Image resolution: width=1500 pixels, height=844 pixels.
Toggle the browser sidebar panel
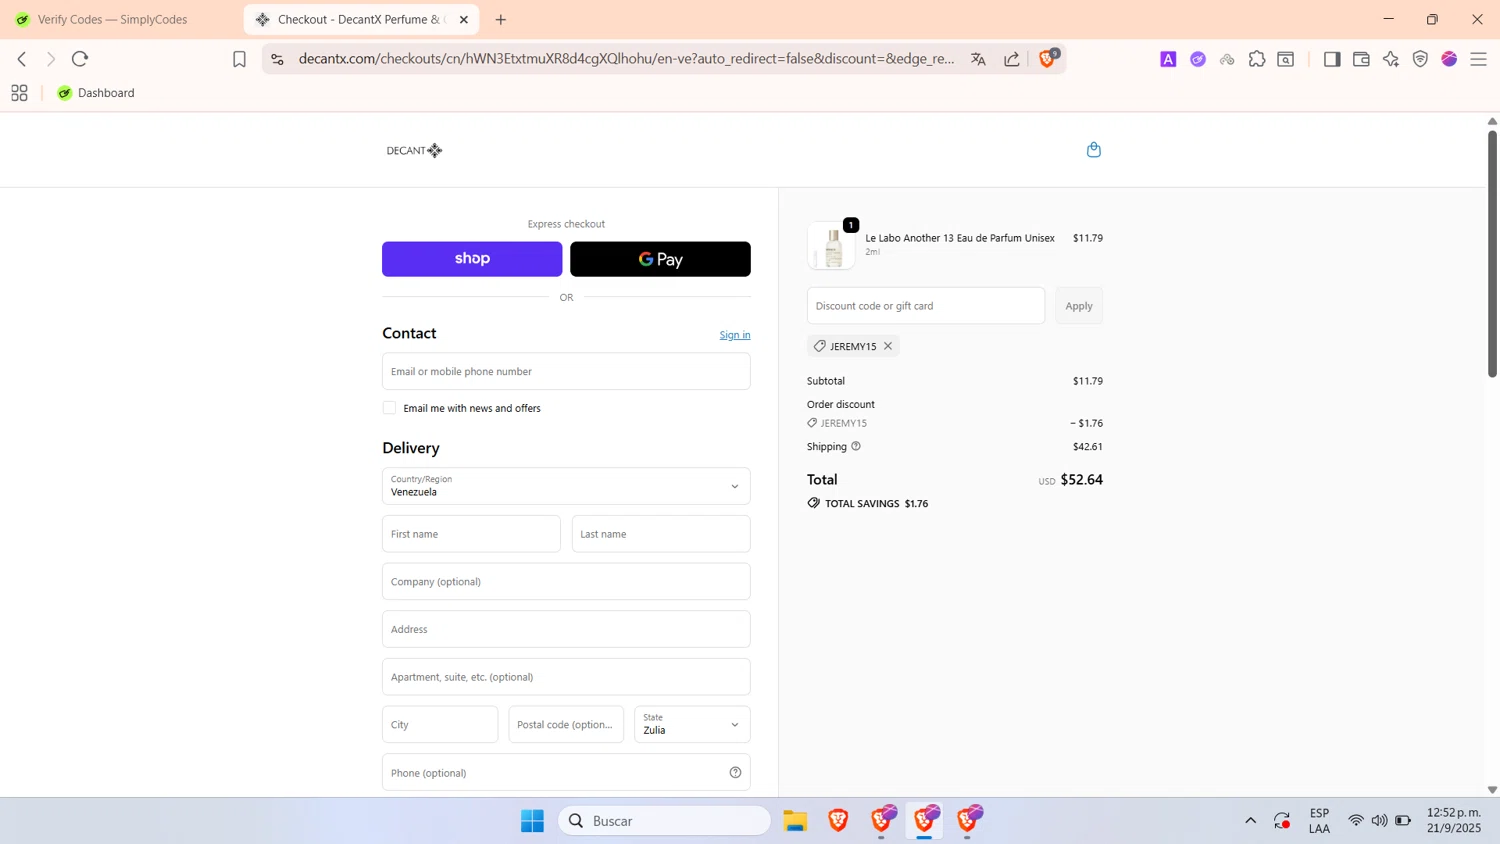coord(1332,59)
